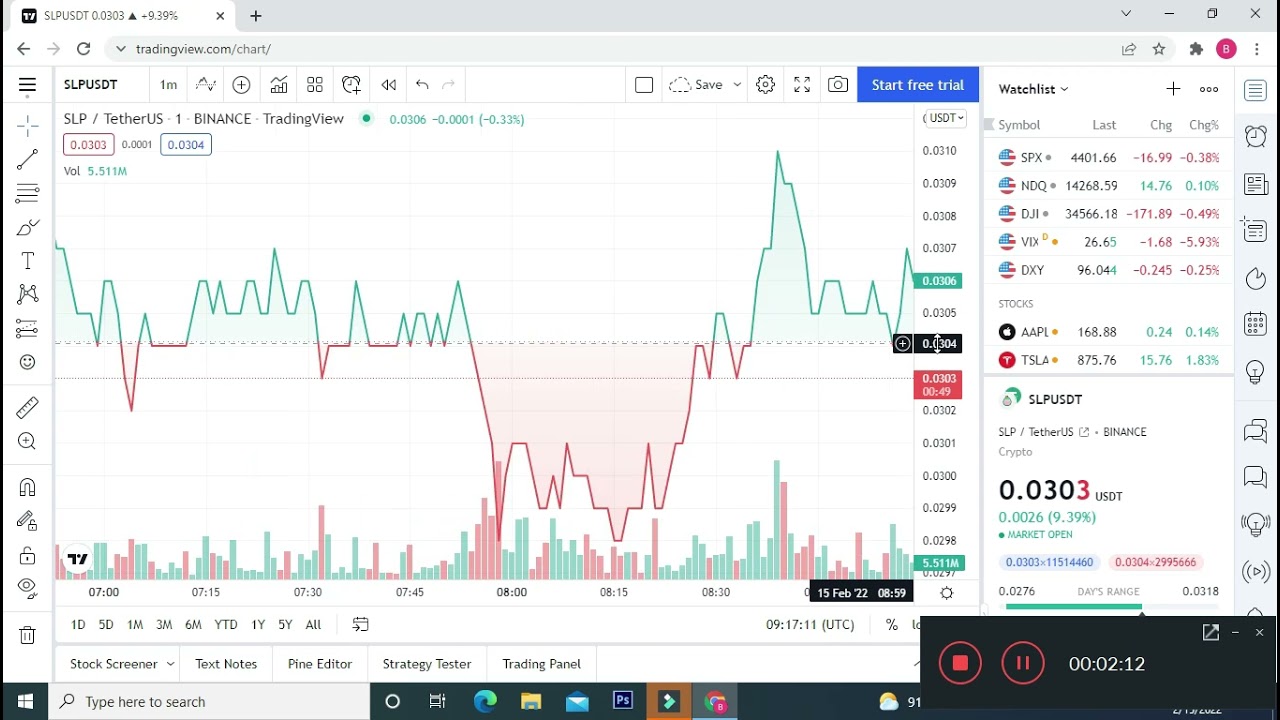
Task: Set chart range to 1D
Action: point(78,625)
